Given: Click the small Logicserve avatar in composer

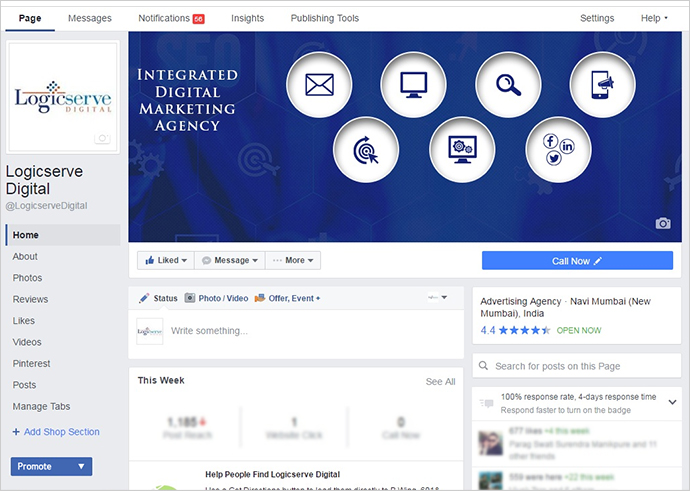Looking at the screenshot, I should point(150,331).
